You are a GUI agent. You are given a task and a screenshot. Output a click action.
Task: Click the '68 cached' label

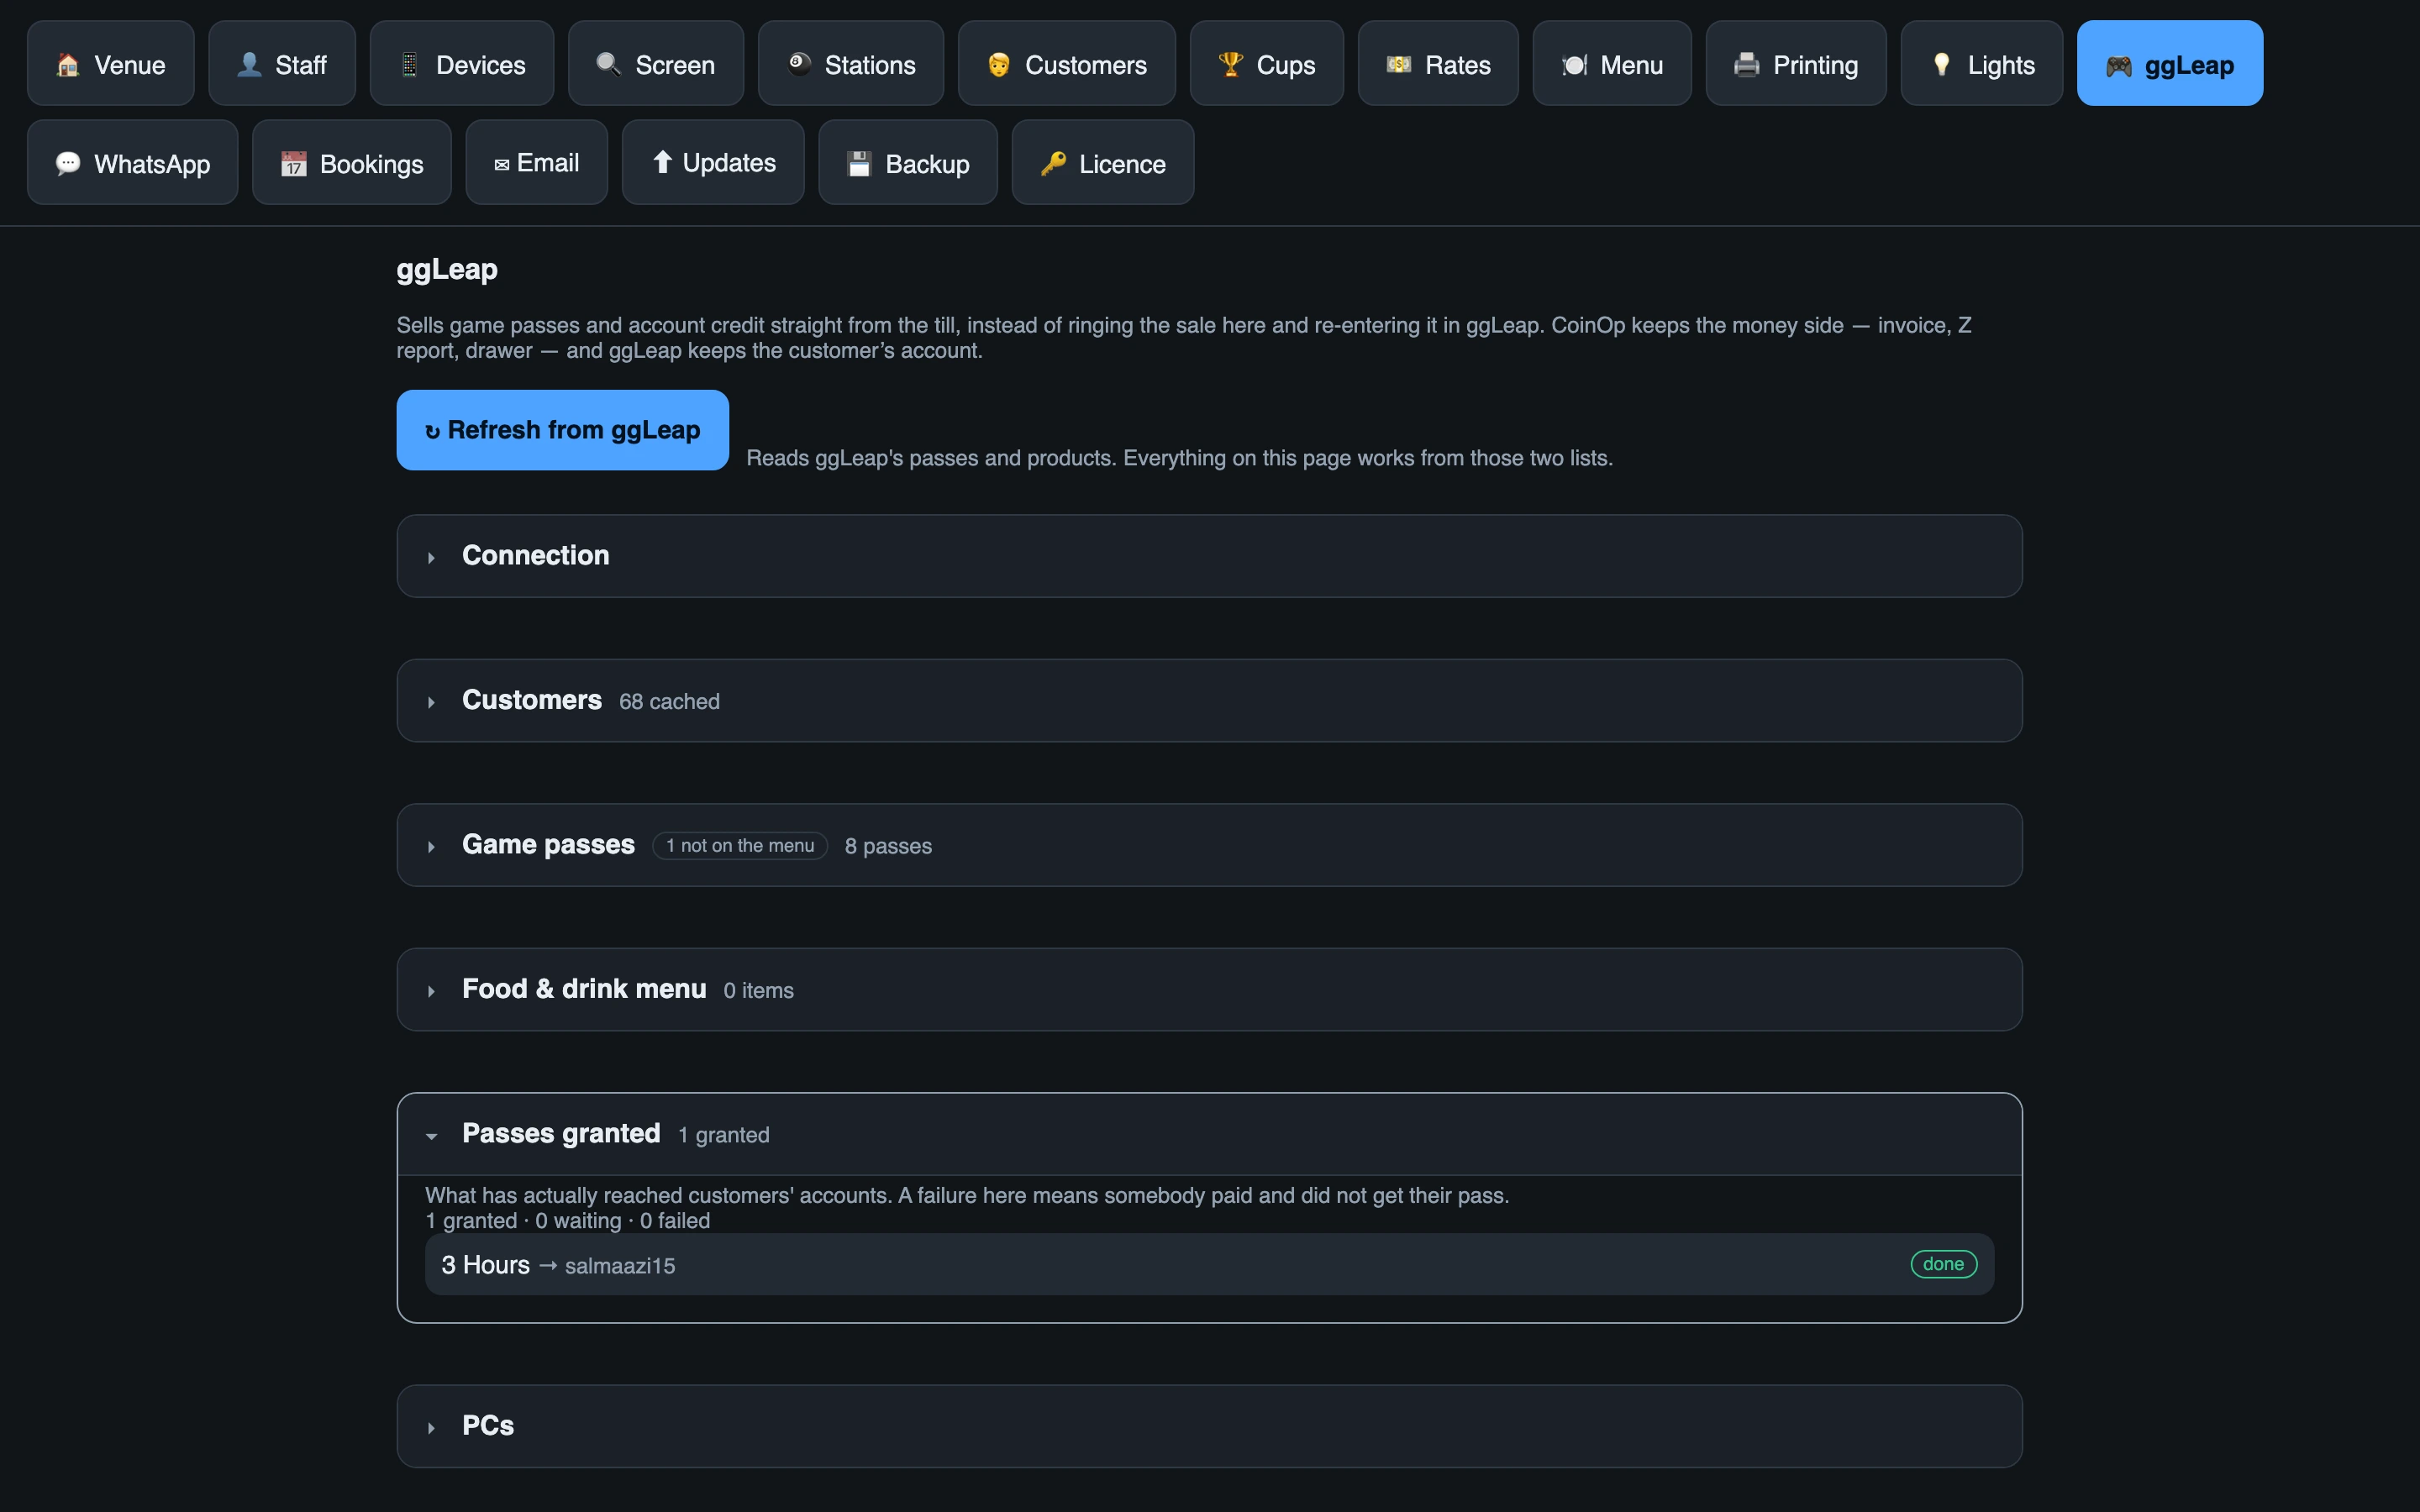(x=669, y=701)
